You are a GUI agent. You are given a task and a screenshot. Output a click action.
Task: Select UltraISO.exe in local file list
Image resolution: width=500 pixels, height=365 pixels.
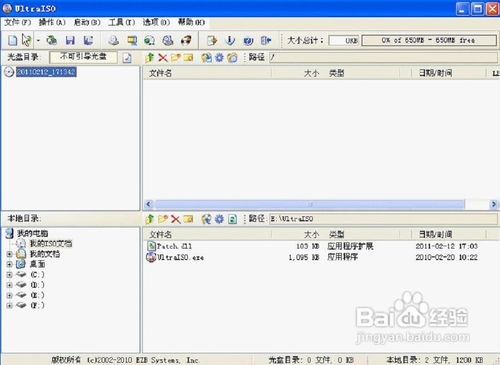point(180,257)
